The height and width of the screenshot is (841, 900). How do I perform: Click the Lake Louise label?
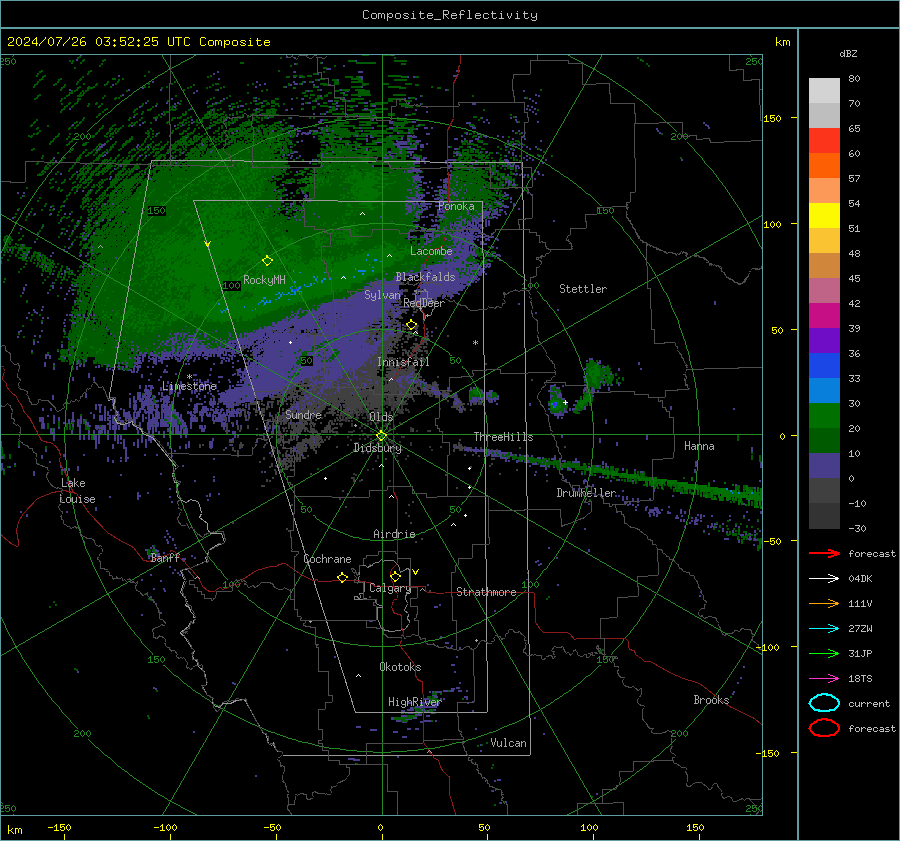[77, 491]
